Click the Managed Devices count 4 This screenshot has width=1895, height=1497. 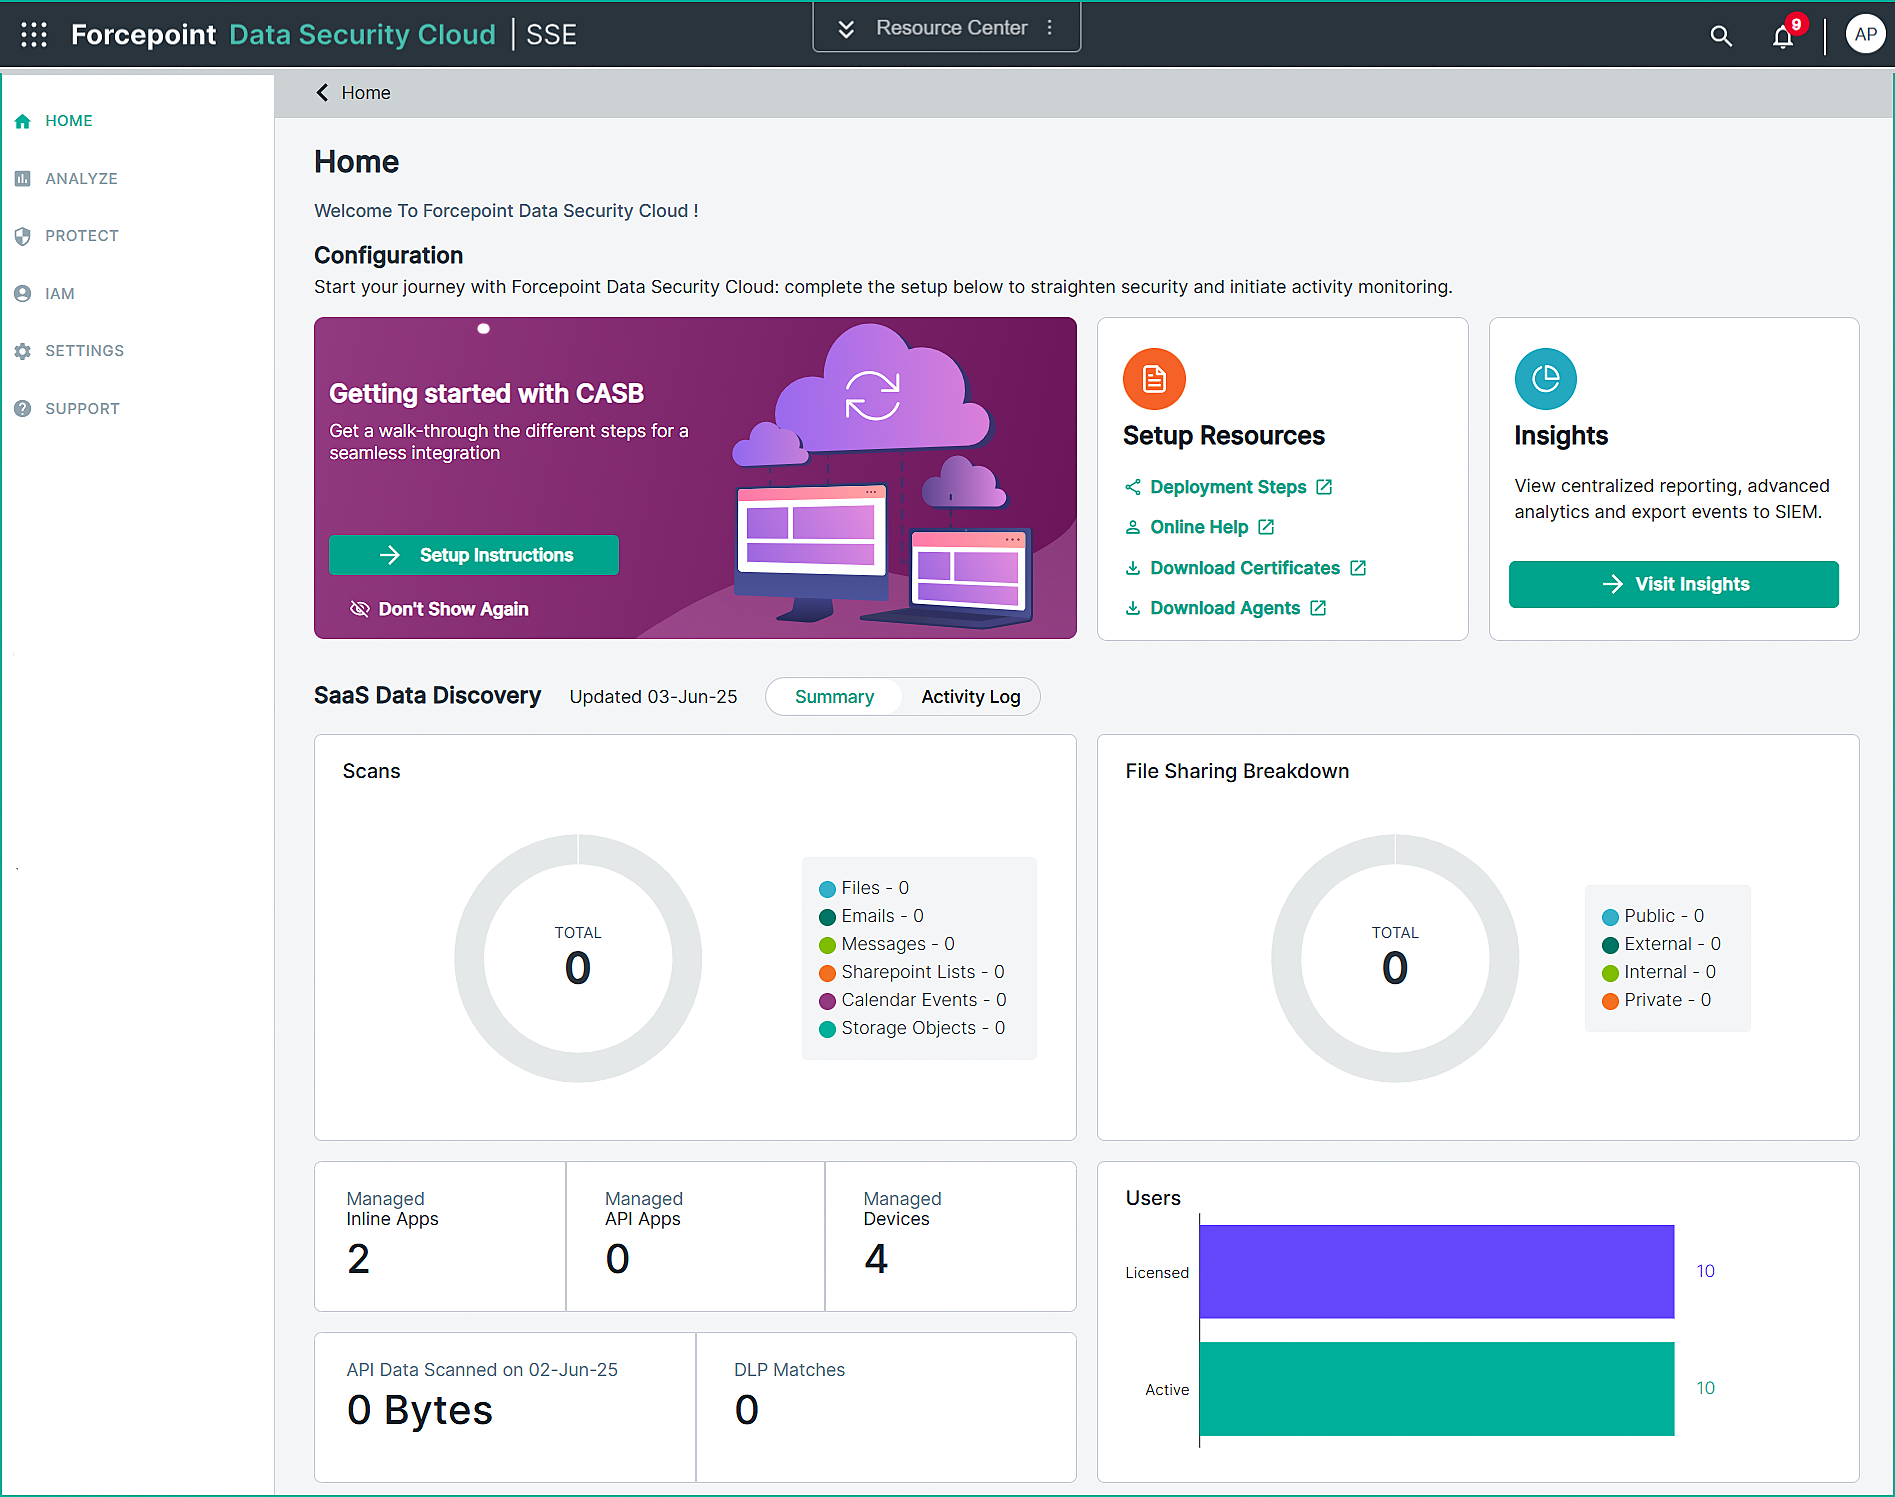pyautogui.click(x=876, y=1259)
